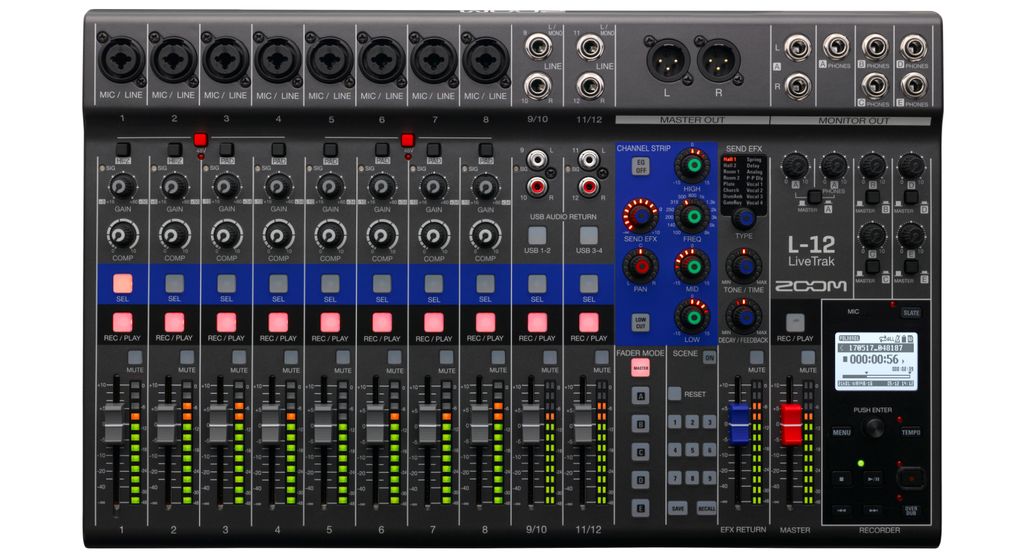Click the MASTER OUT L XLR connector

tap(667, 61)
